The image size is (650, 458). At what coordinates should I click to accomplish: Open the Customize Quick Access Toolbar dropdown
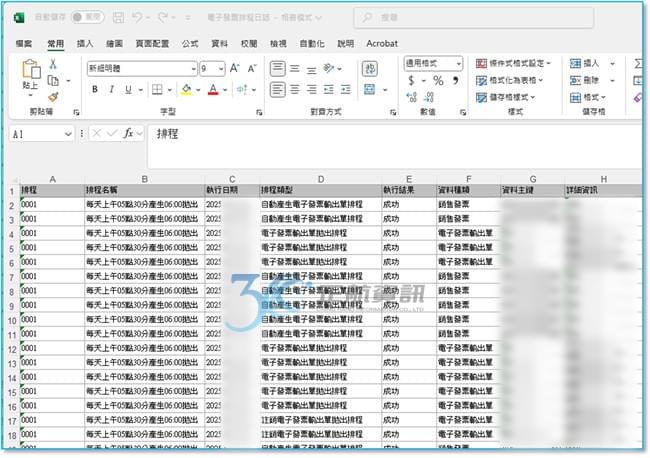click(x=188, y=18)
